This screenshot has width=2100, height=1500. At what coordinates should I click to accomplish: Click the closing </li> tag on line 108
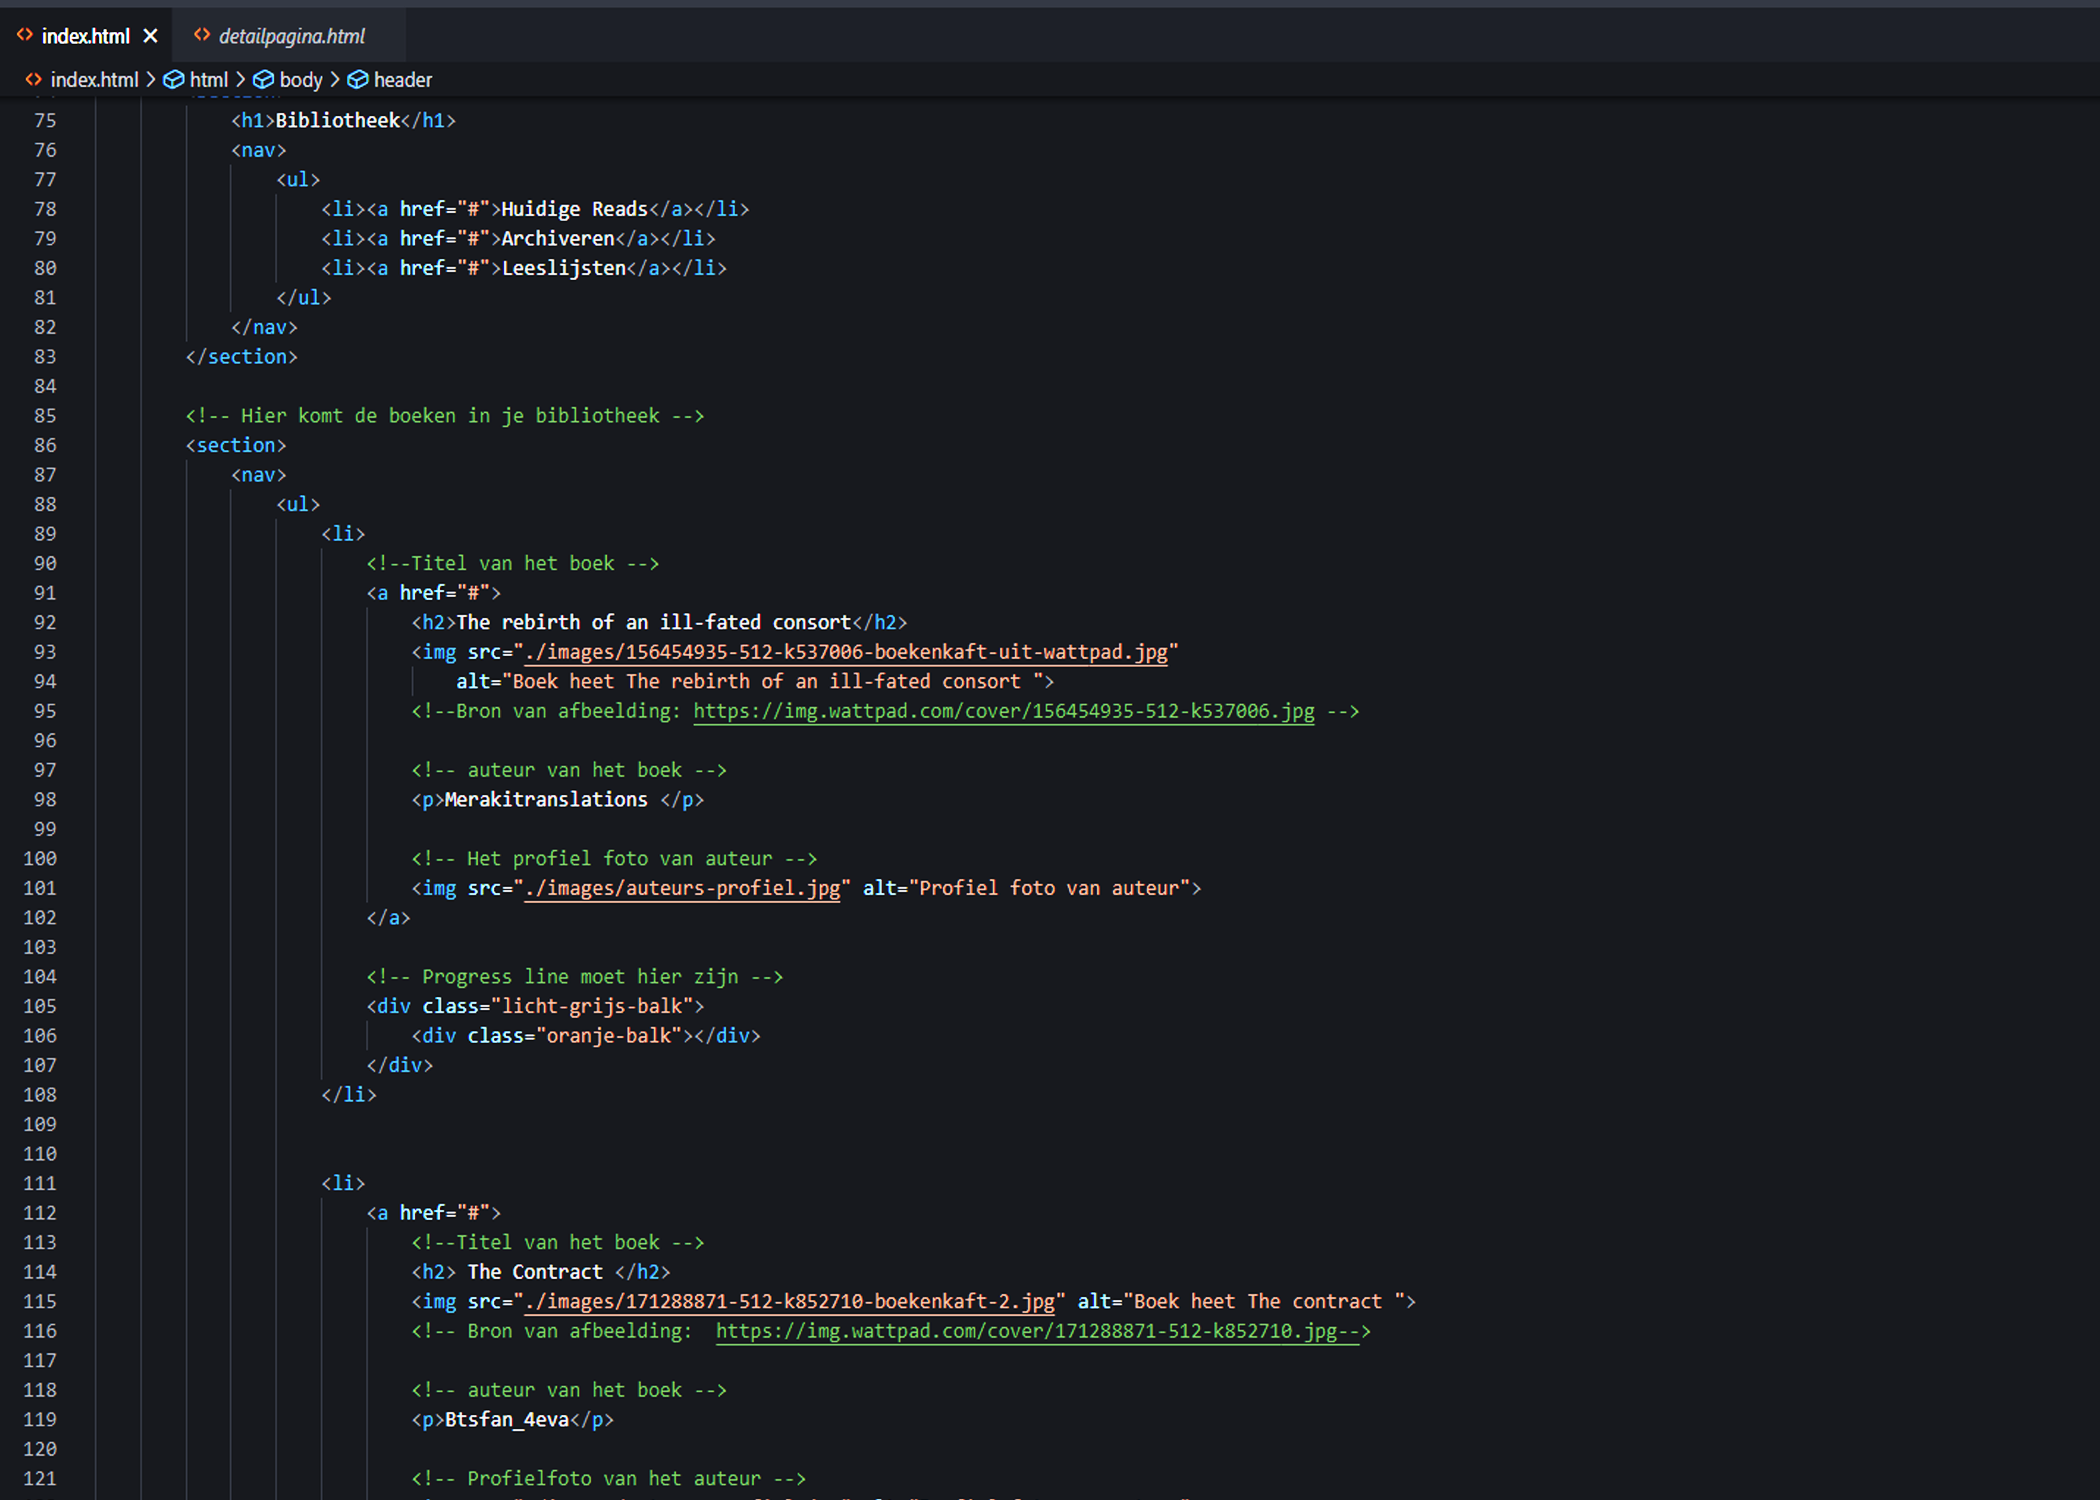(x=349, y=1094)
